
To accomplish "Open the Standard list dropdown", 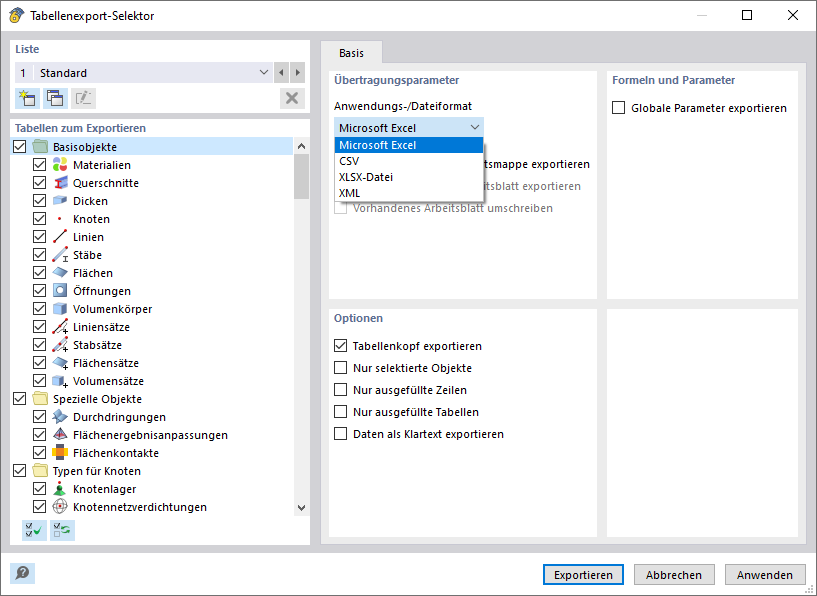I will coord(264,73).
